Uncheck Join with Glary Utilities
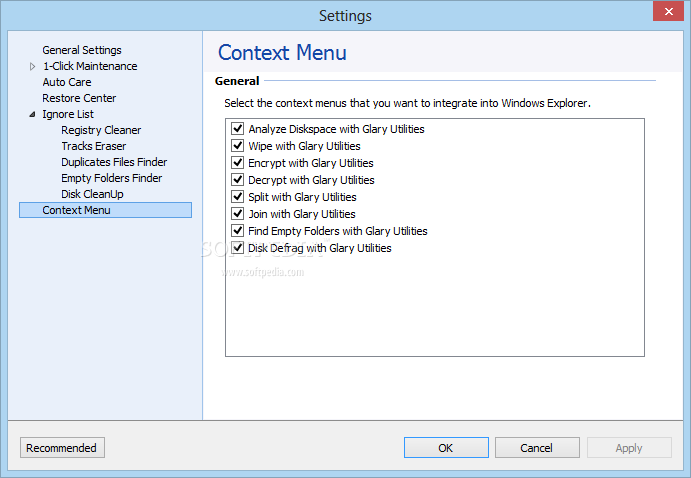The height and width of the screenshot is (478, 691). click(238, 214)
